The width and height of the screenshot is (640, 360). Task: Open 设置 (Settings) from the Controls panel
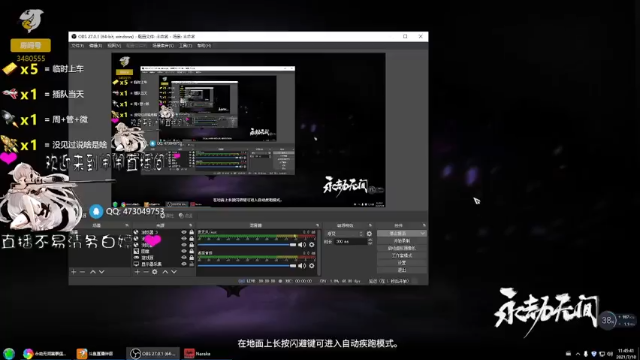402,263
